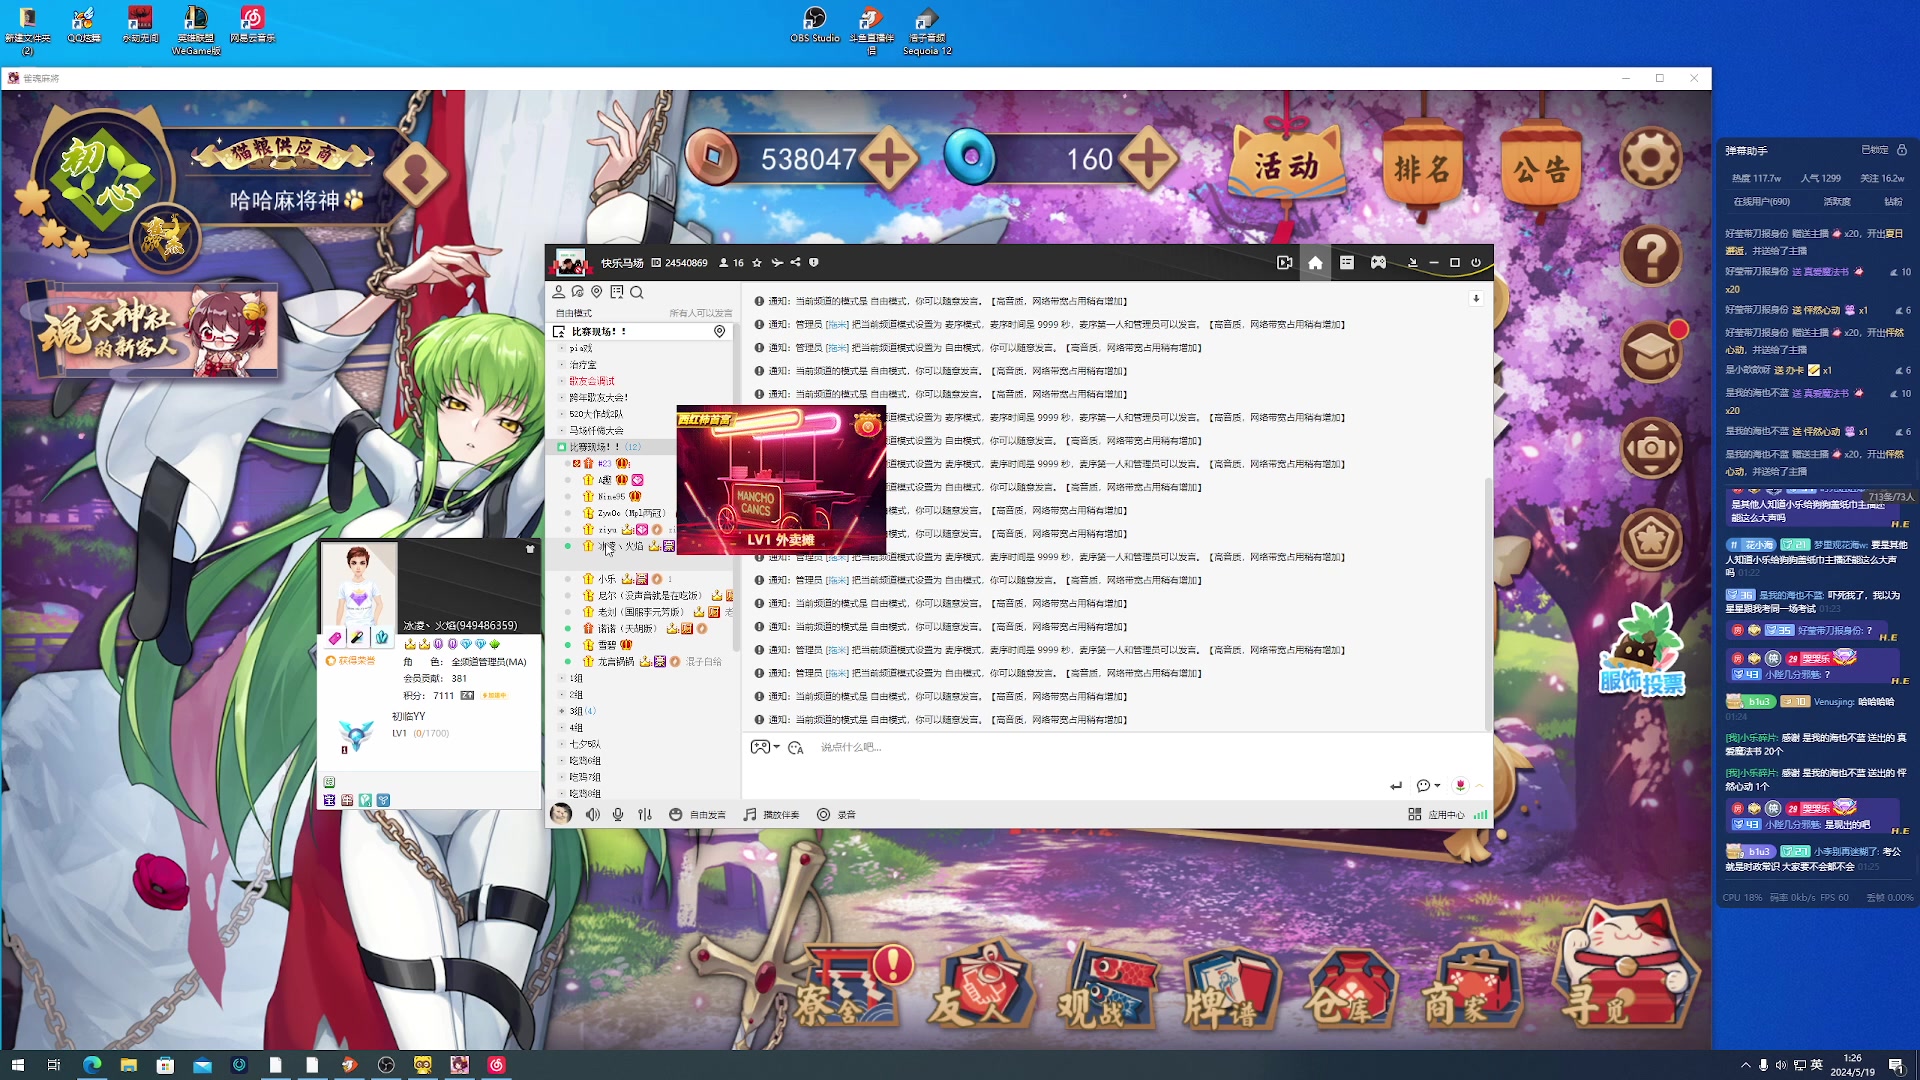
Task: Mute the speaker output icon
Action: click(x=593, y=815)
